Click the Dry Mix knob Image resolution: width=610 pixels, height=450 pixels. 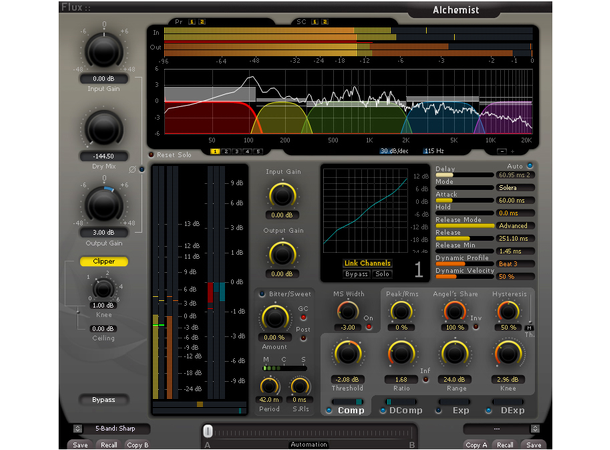point(104,129)
